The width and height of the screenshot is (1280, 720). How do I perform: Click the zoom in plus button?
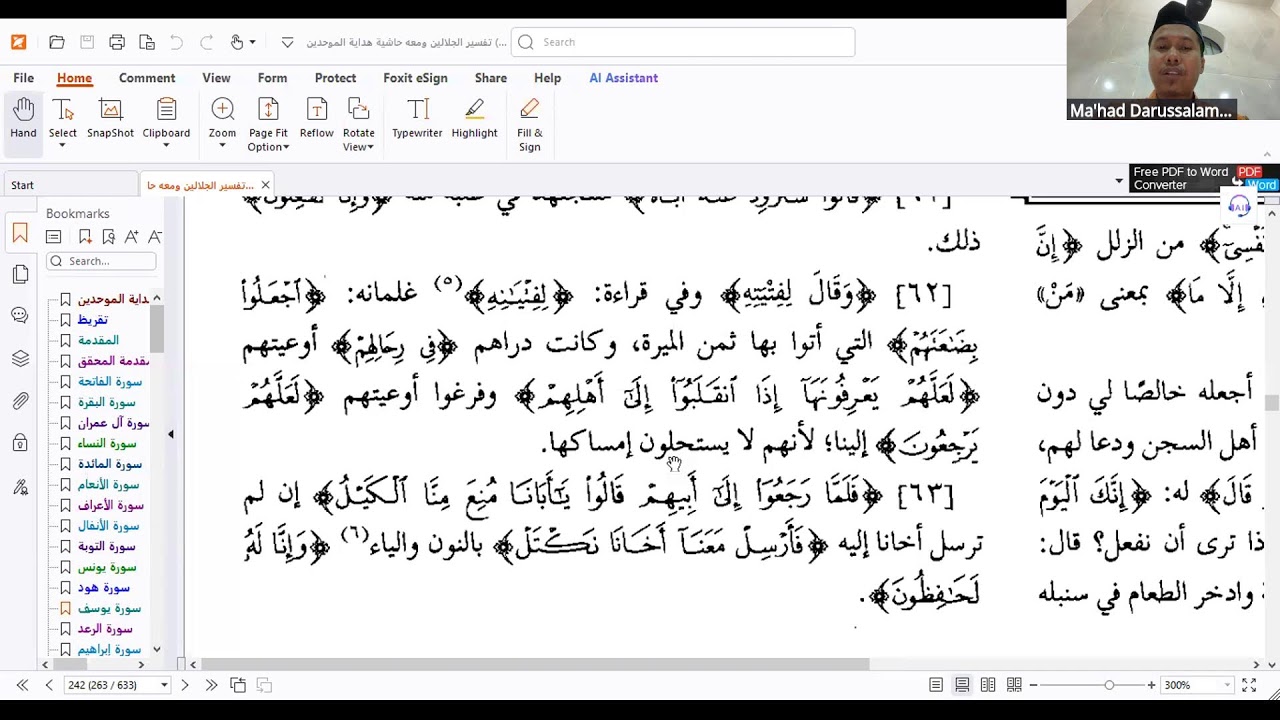tap(1151, 685)
